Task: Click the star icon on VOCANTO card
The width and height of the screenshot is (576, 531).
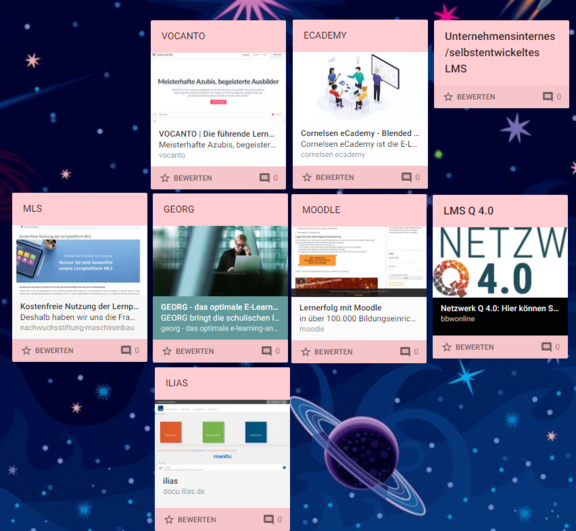Action: coord(165,178)
